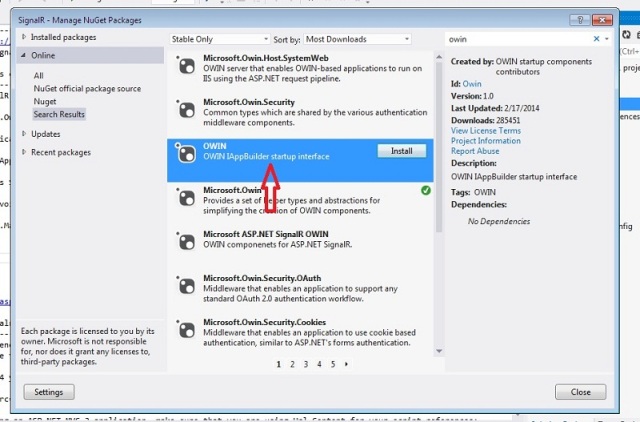The width and height of the screenshot is (640, 422).
Task: Open View License Terms link
Action: click(486, 131)
